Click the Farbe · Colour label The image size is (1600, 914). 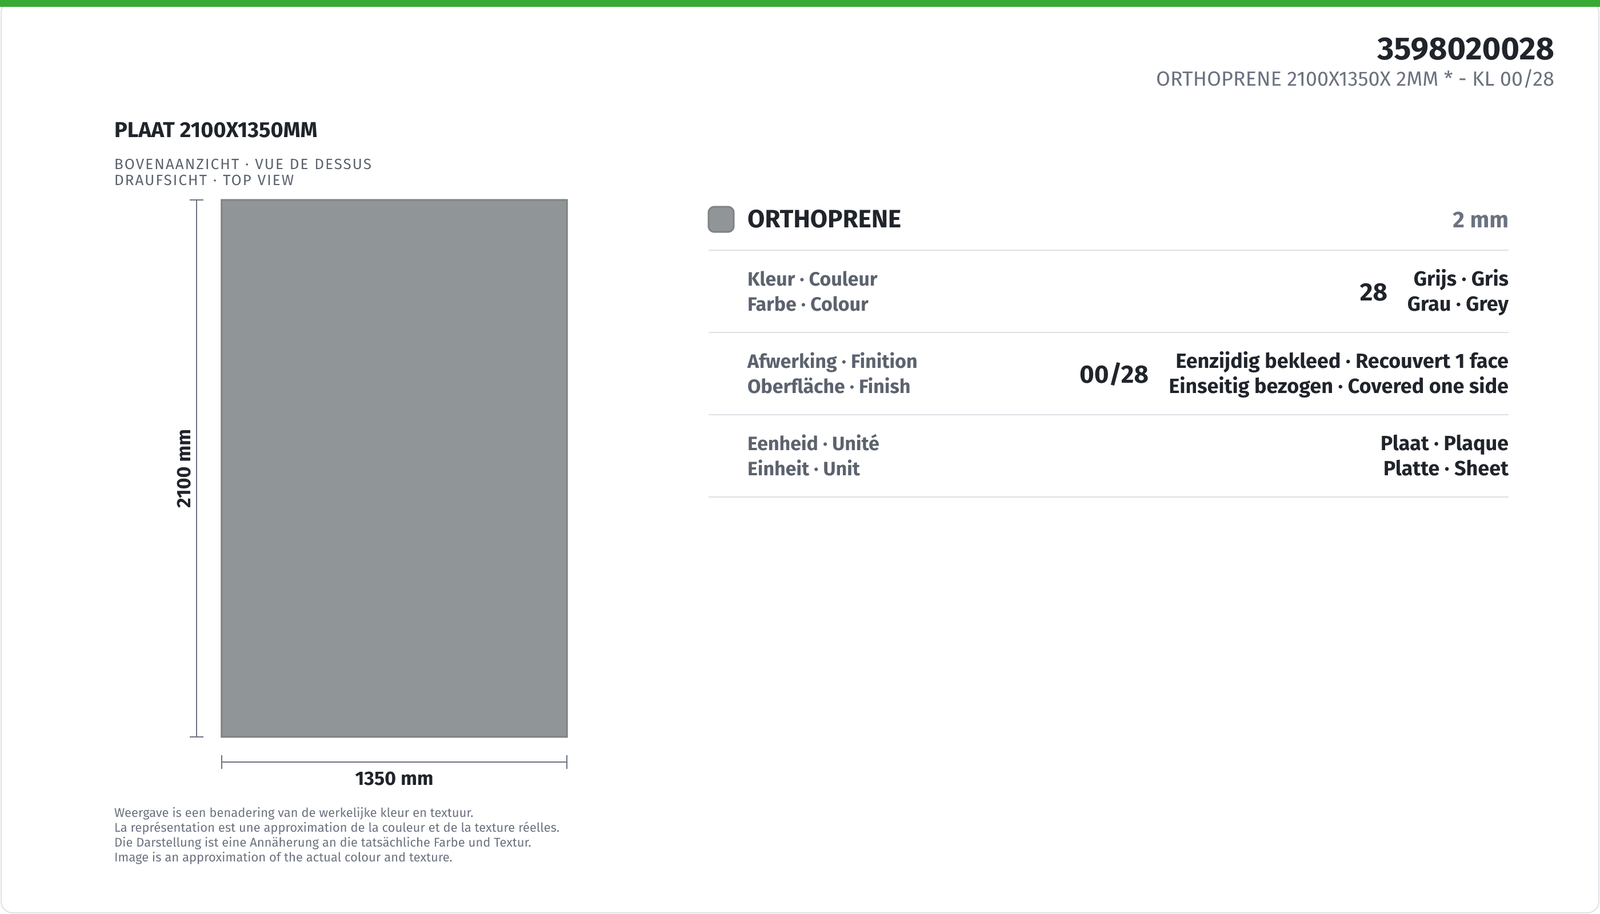coord(807,304)
